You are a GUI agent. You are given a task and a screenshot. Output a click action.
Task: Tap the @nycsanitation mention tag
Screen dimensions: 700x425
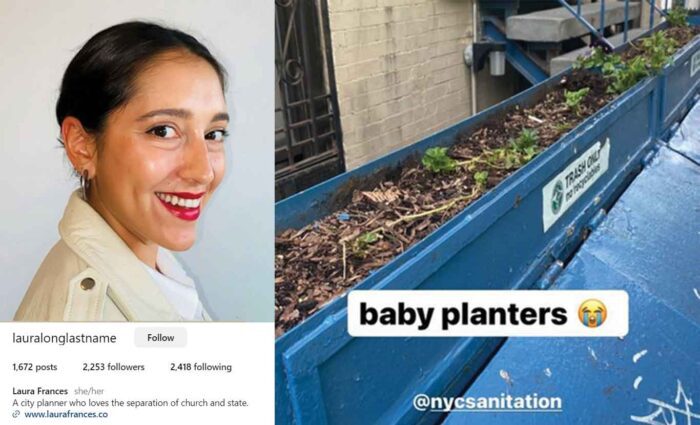[487, 402]
